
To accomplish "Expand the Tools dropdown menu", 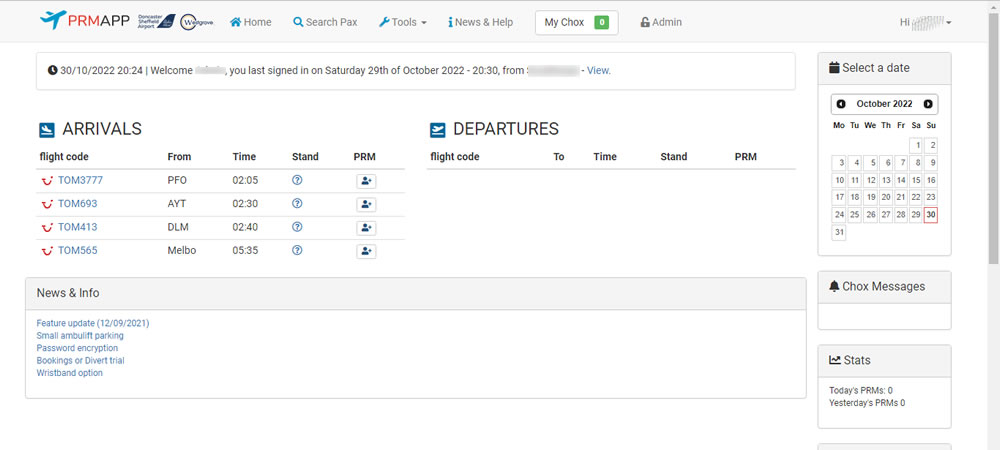I will click(402, 22).
